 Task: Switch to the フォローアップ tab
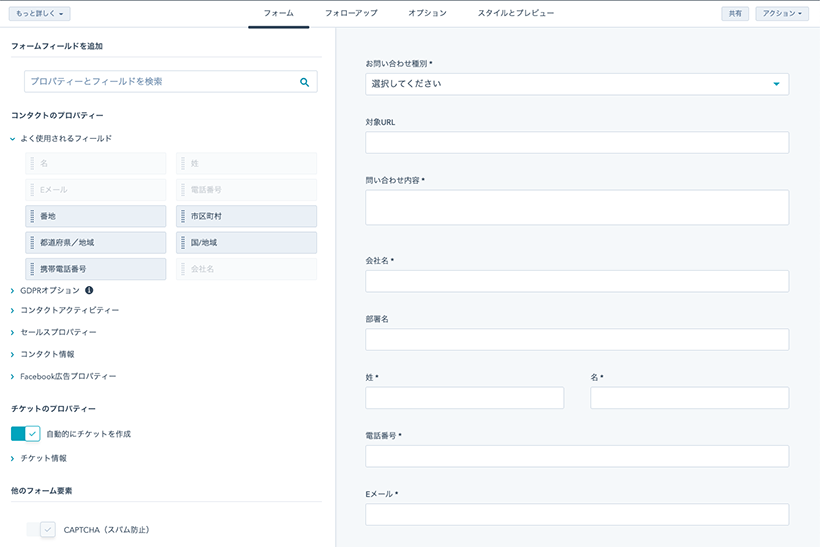pos(351,13)
